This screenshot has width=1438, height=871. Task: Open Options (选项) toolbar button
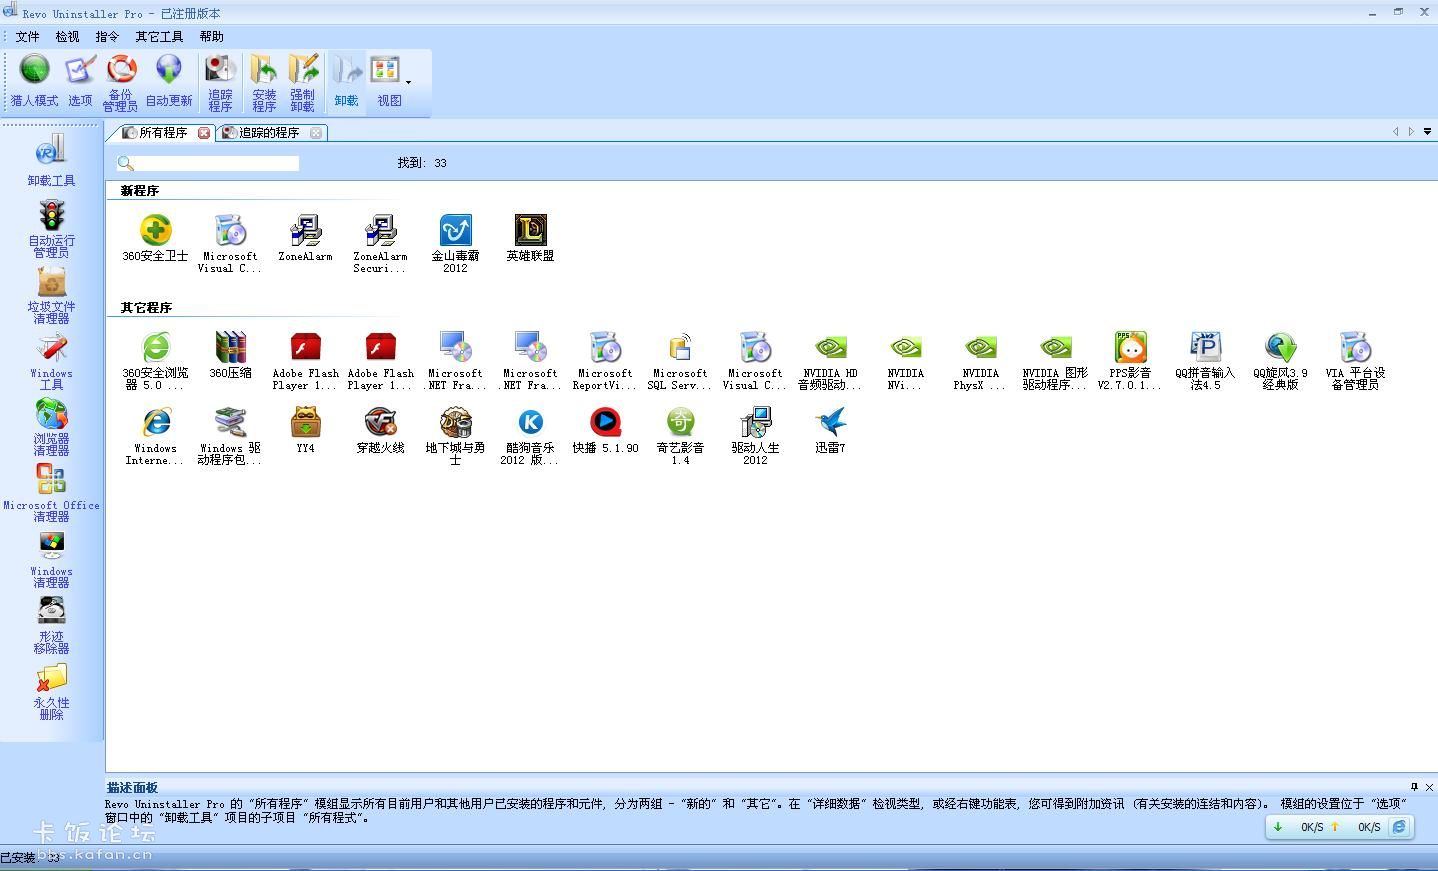[x=80, y=82]
